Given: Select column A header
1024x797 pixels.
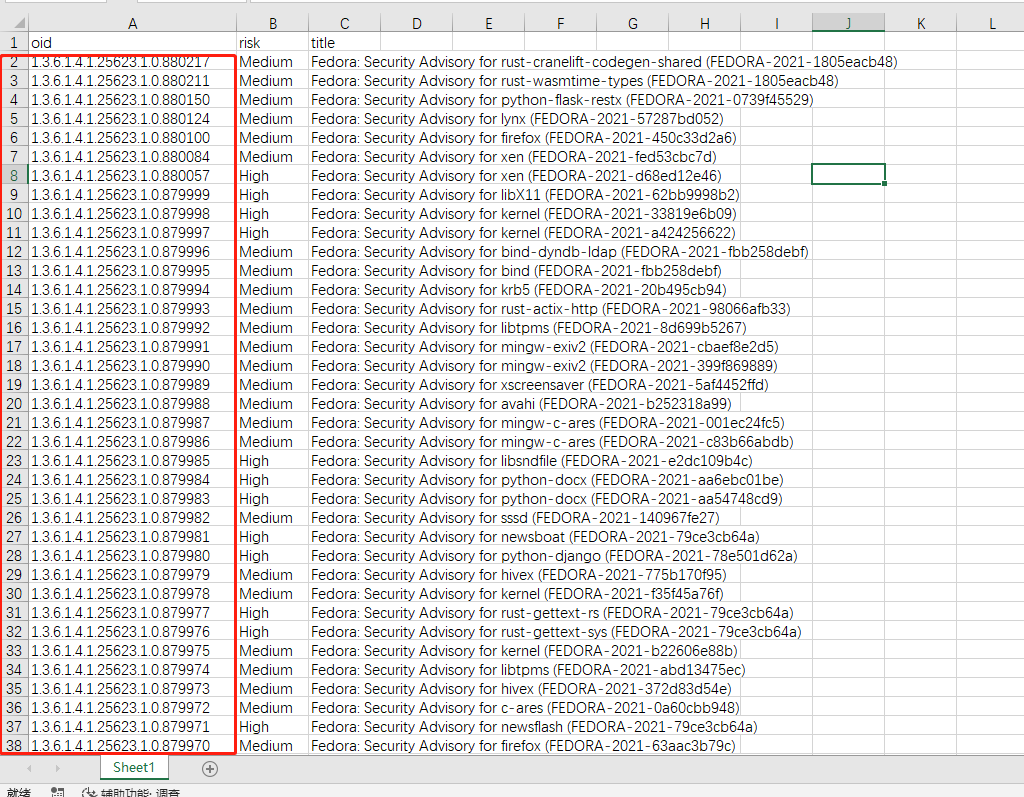Looking at the screenshot, I should (x=133, y=24).
